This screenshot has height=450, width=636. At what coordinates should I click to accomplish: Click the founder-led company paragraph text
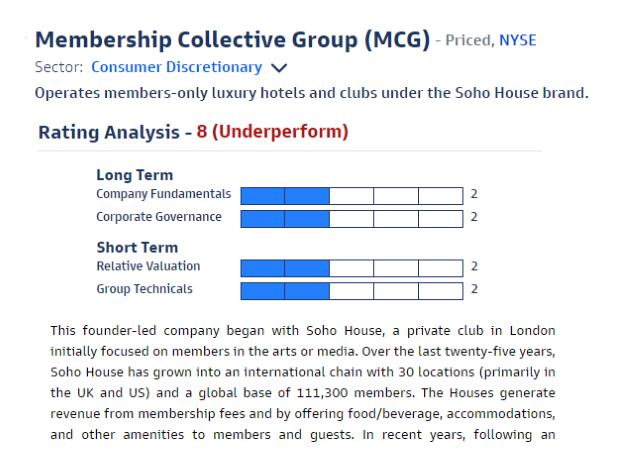coord(303,382)
